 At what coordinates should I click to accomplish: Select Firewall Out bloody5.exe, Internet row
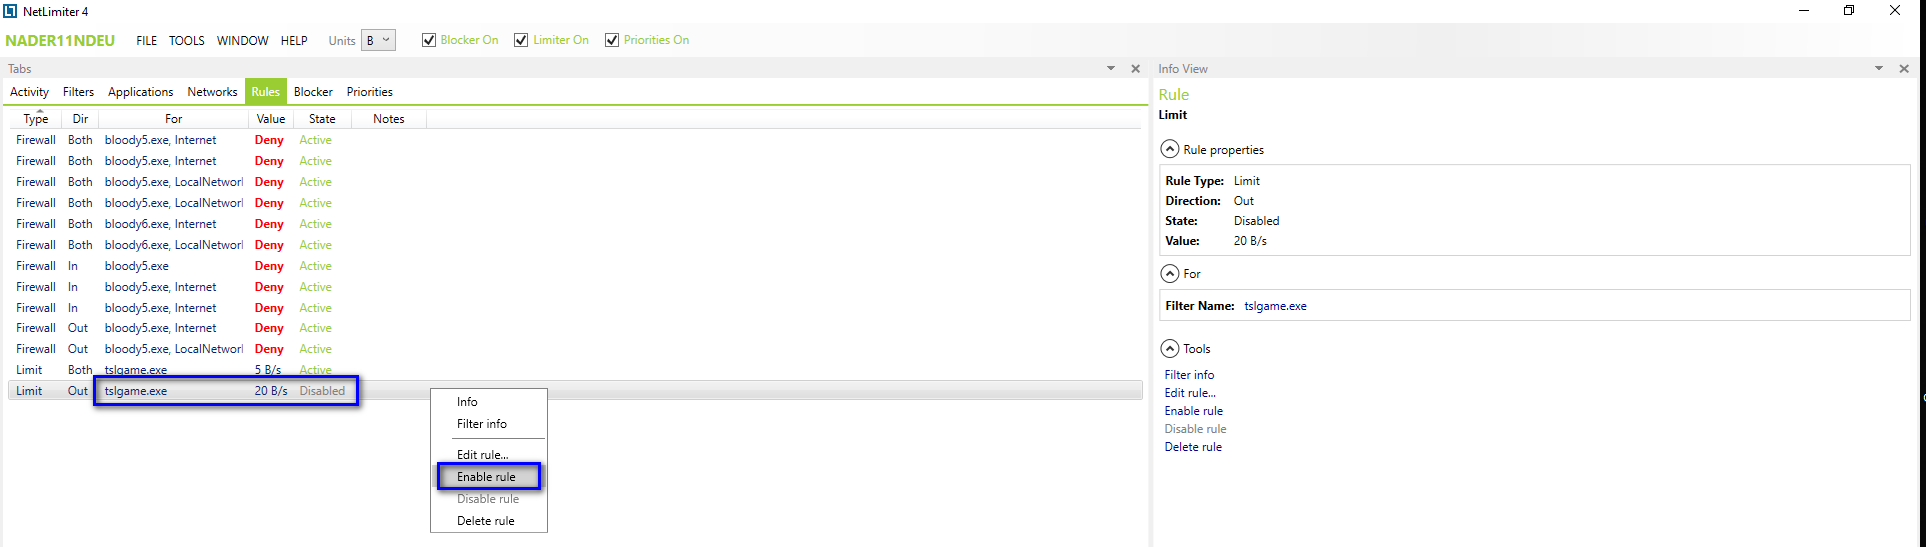tap(575, 328)
